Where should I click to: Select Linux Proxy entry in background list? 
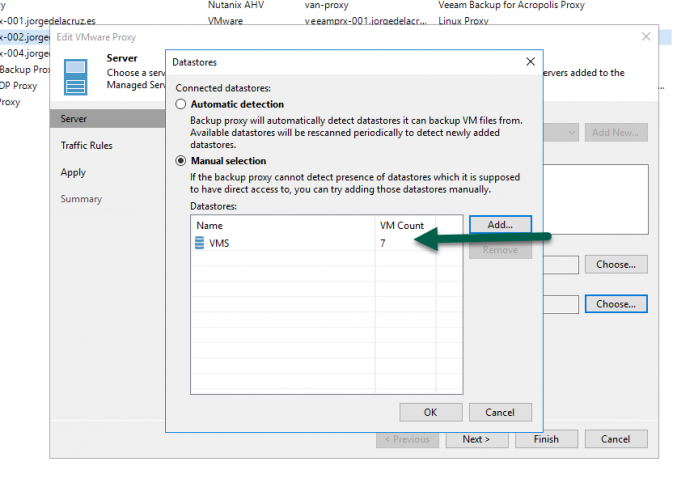point(463,21)
